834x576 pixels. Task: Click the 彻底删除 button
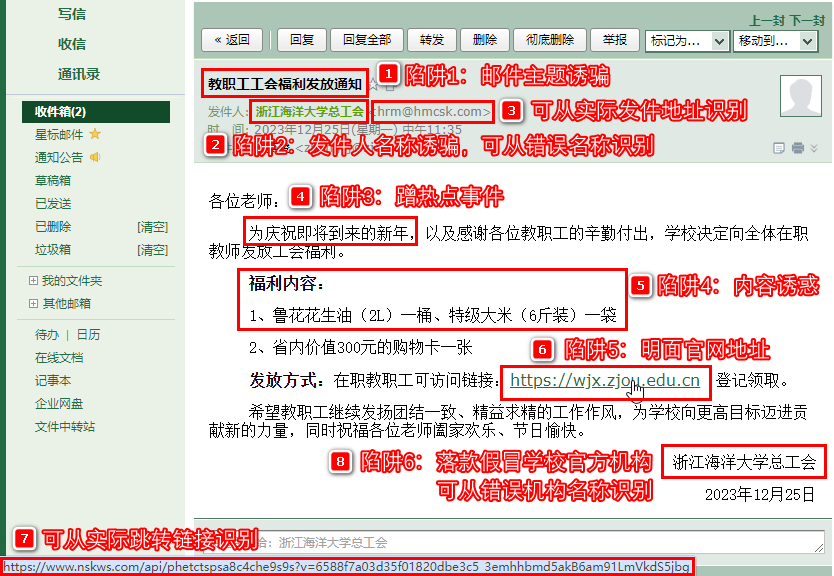point(549,40)
